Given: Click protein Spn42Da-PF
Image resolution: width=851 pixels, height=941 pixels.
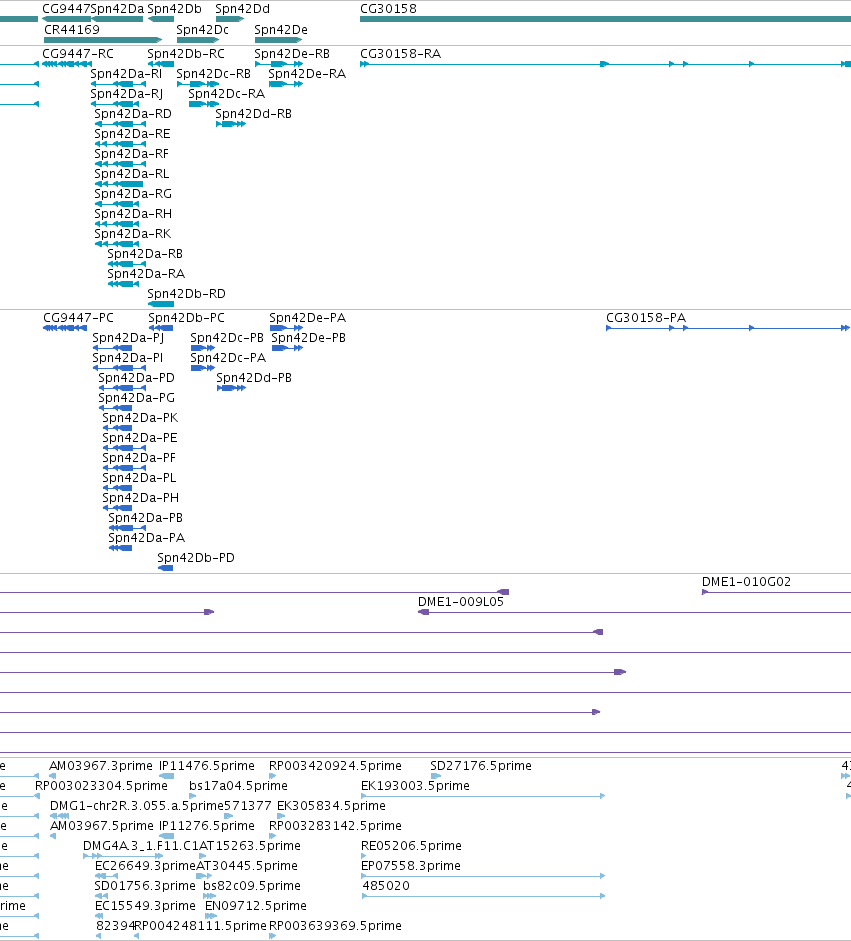Looking at the screenshot, I should (139, 458).
